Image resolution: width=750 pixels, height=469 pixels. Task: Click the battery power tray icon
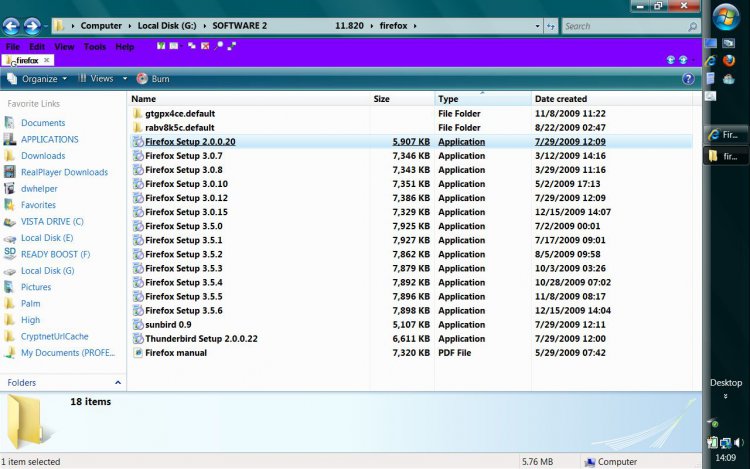coord(712,443)
